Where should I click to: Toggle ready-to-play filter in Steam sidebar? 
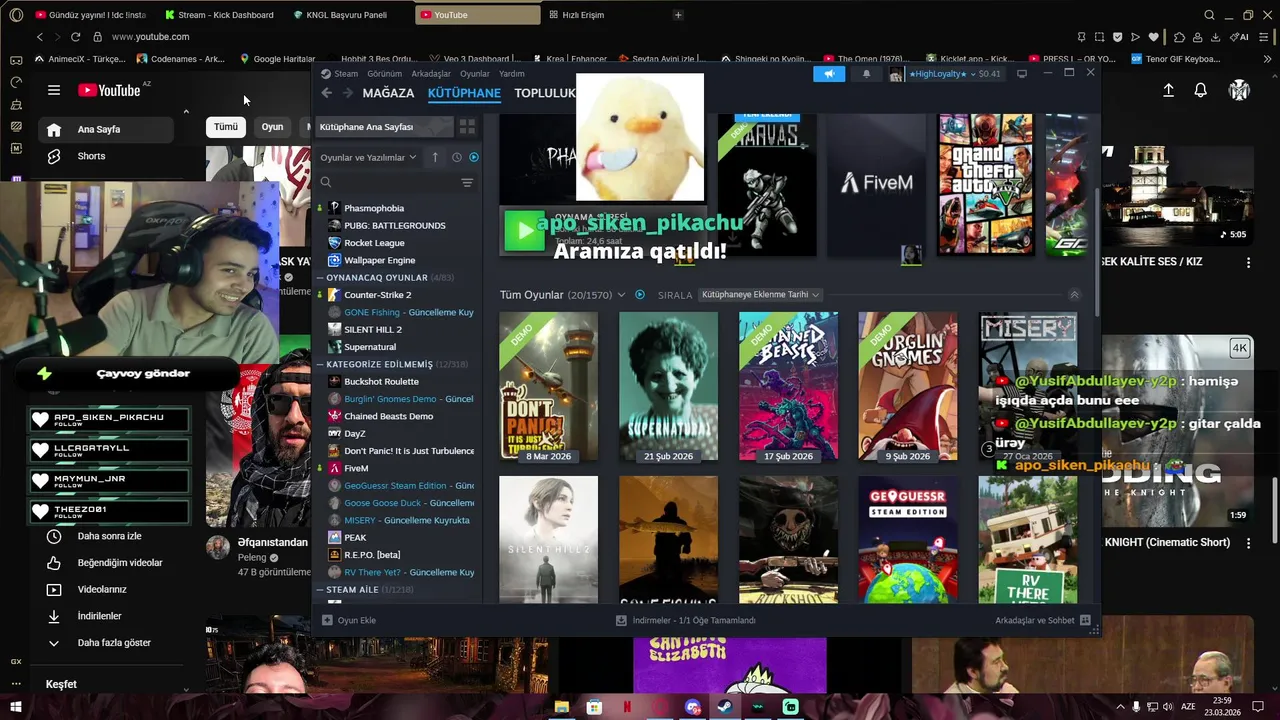(x=474, y=157)
